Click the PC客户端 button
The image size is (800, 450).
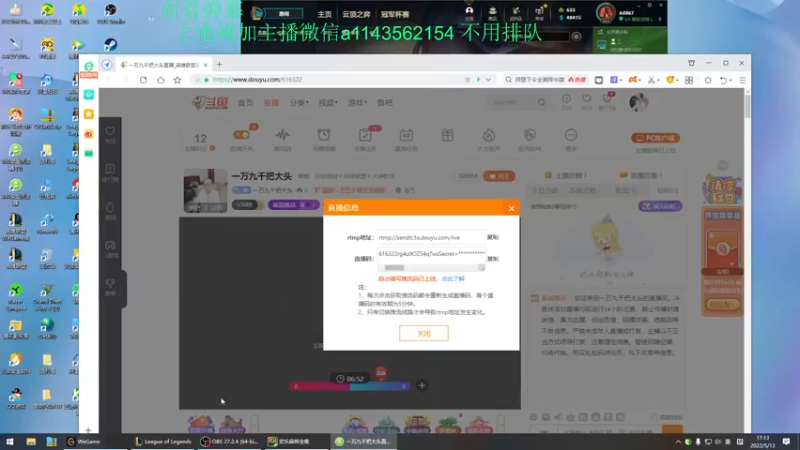click(x=656, y=138)
